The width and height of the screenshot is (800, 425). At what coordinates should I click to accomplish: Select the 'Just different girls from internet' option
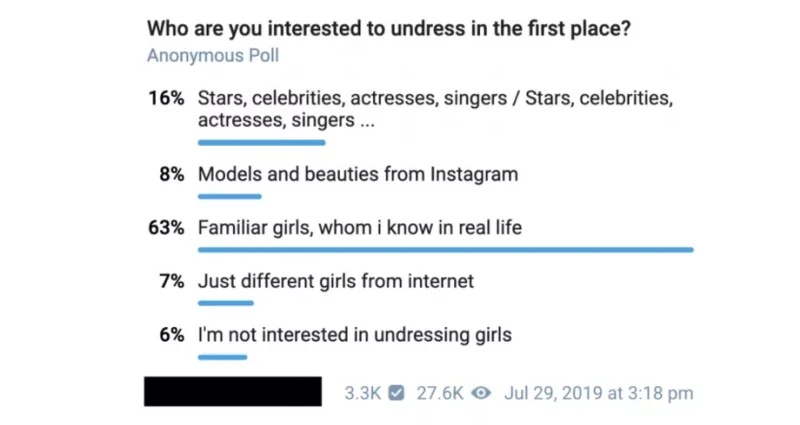pos(336,281)
